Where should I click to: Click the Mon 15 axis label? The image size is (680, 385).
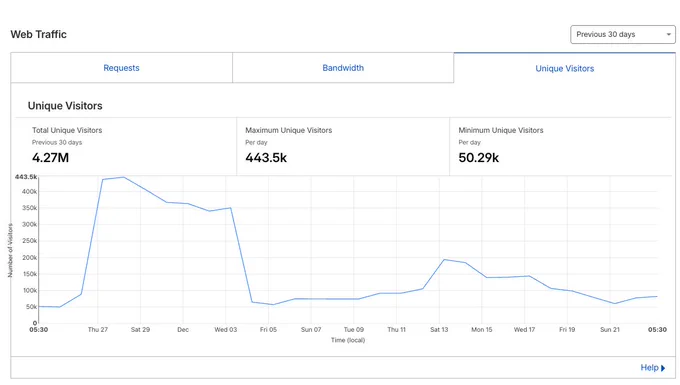pyautogui.click(x=481, y=330)
